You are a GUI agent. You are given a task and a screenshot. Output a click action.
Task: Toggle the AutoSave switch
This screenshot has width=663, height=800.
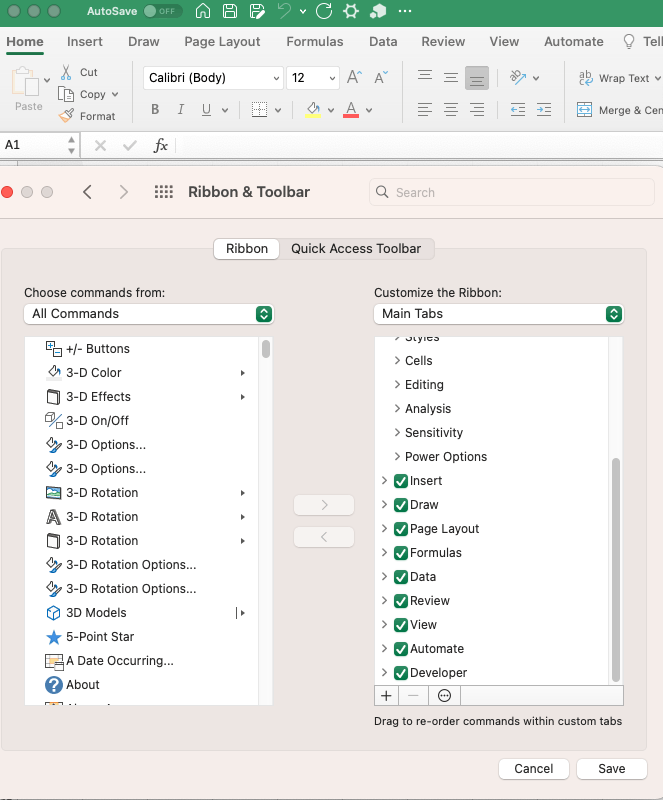point(162,11)
